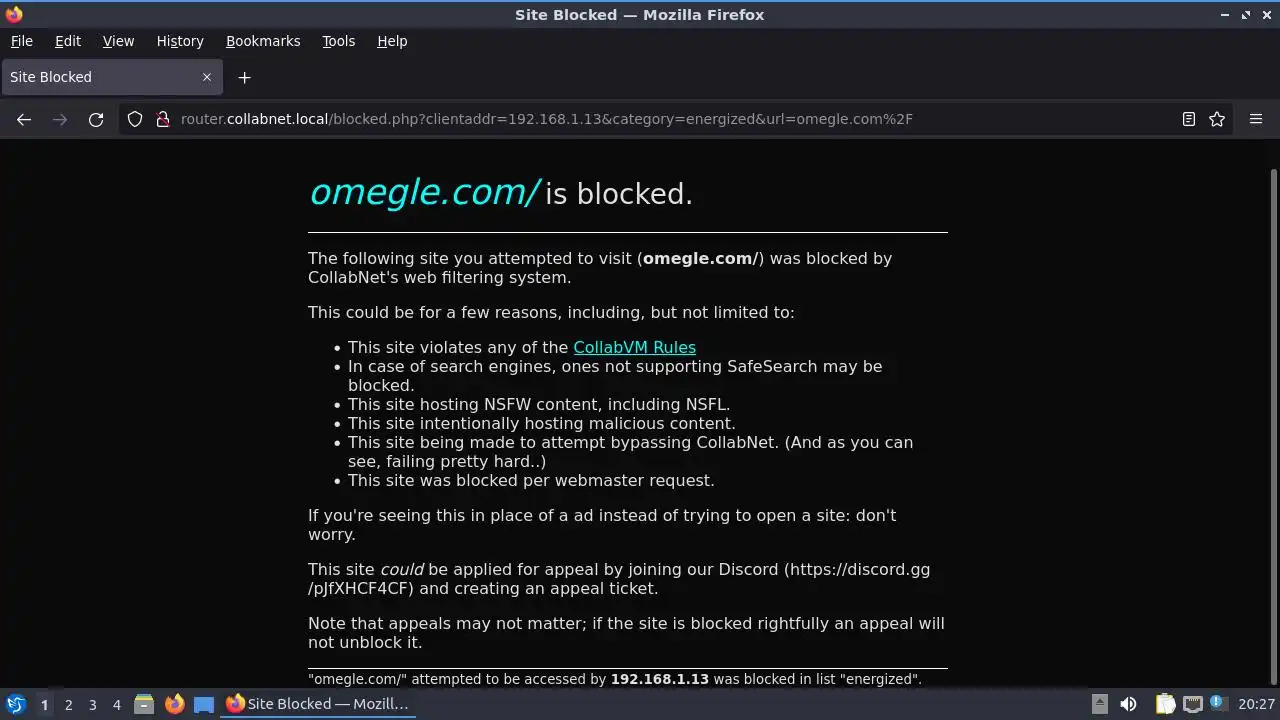Open the History menu
The height and width of the screenshot is (720, 1280).
pos(180,41)
